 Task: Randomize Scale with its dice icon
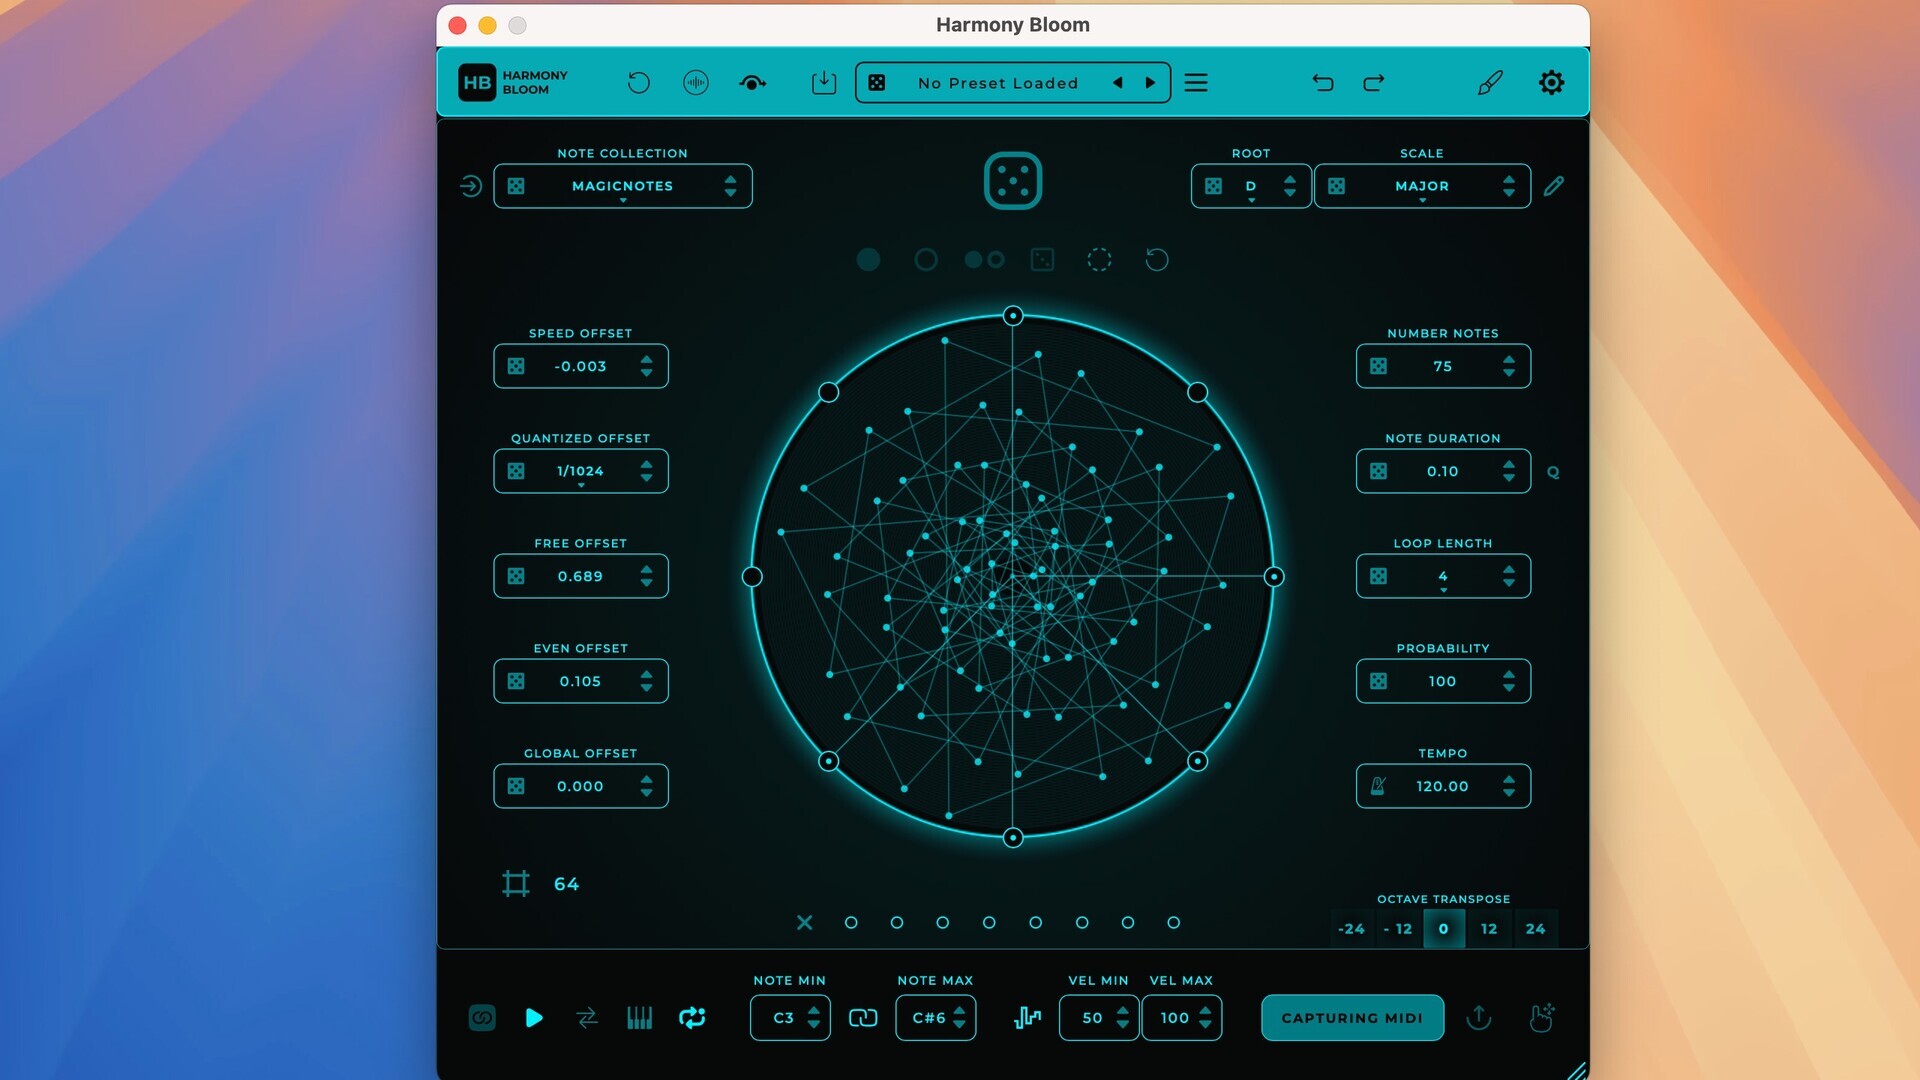coord(1336,186)
